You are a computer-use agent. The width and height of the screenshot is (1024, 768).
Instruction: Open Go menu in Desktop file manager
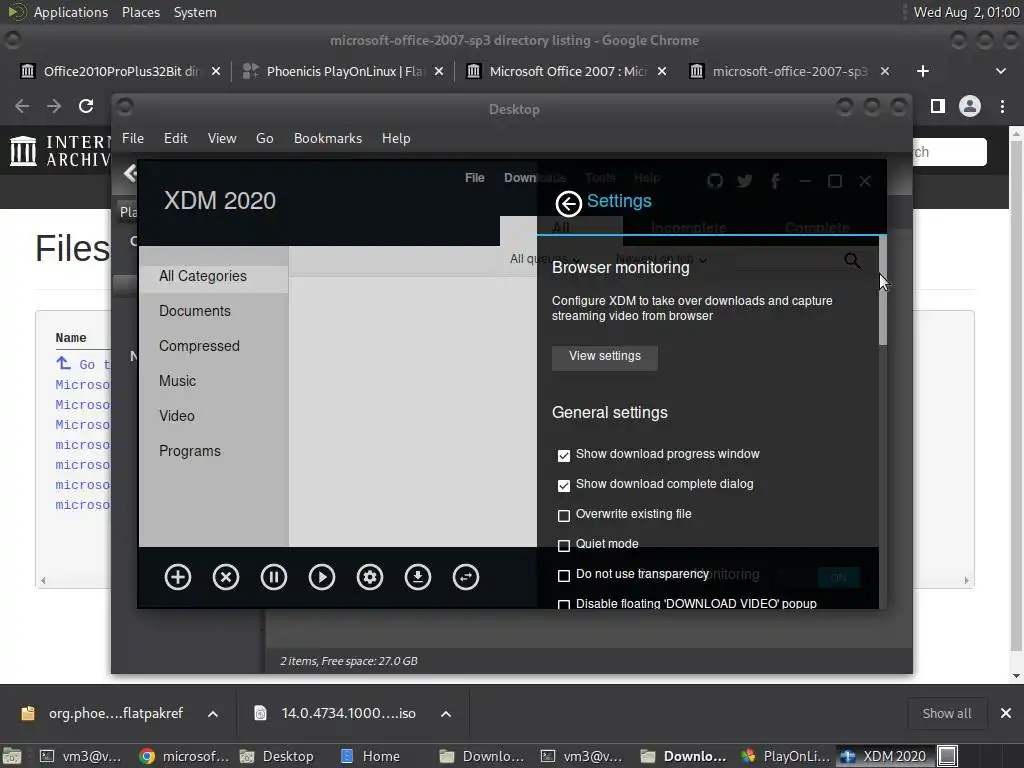pos(264,138)
